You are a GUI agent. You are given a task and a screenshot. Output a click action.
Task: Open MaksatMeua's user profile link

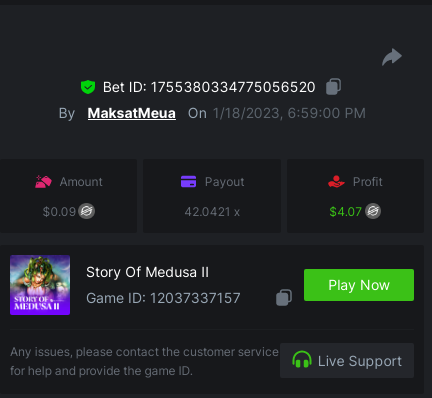(x=132, y=113)
